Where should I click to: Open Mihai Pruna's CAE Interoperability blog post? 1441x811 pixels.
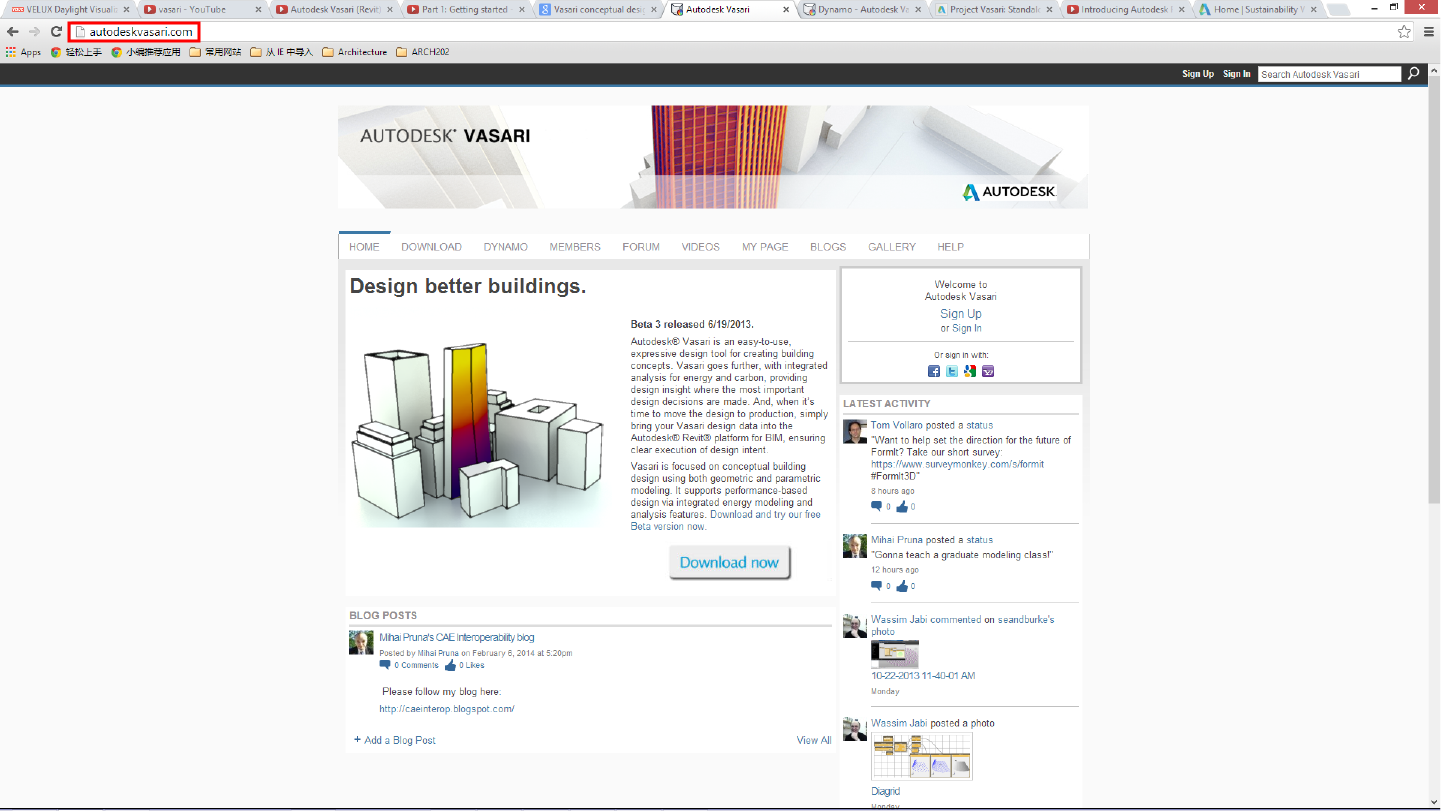pos(457,637)
